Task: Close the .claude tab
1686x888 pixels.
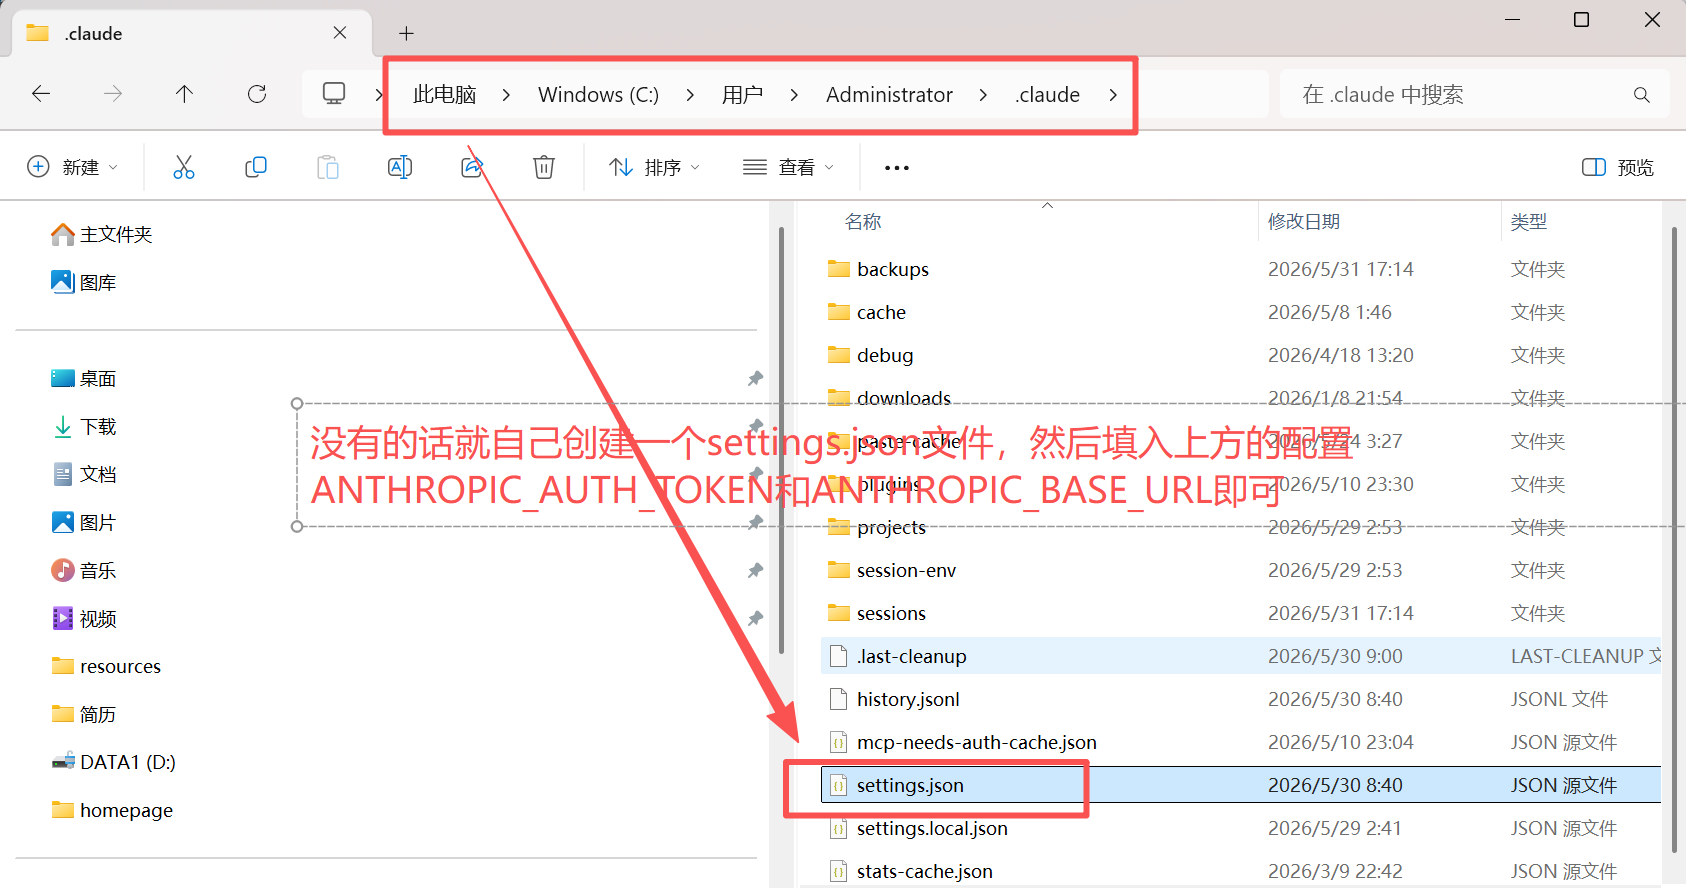Action: [x=340, y=33]
